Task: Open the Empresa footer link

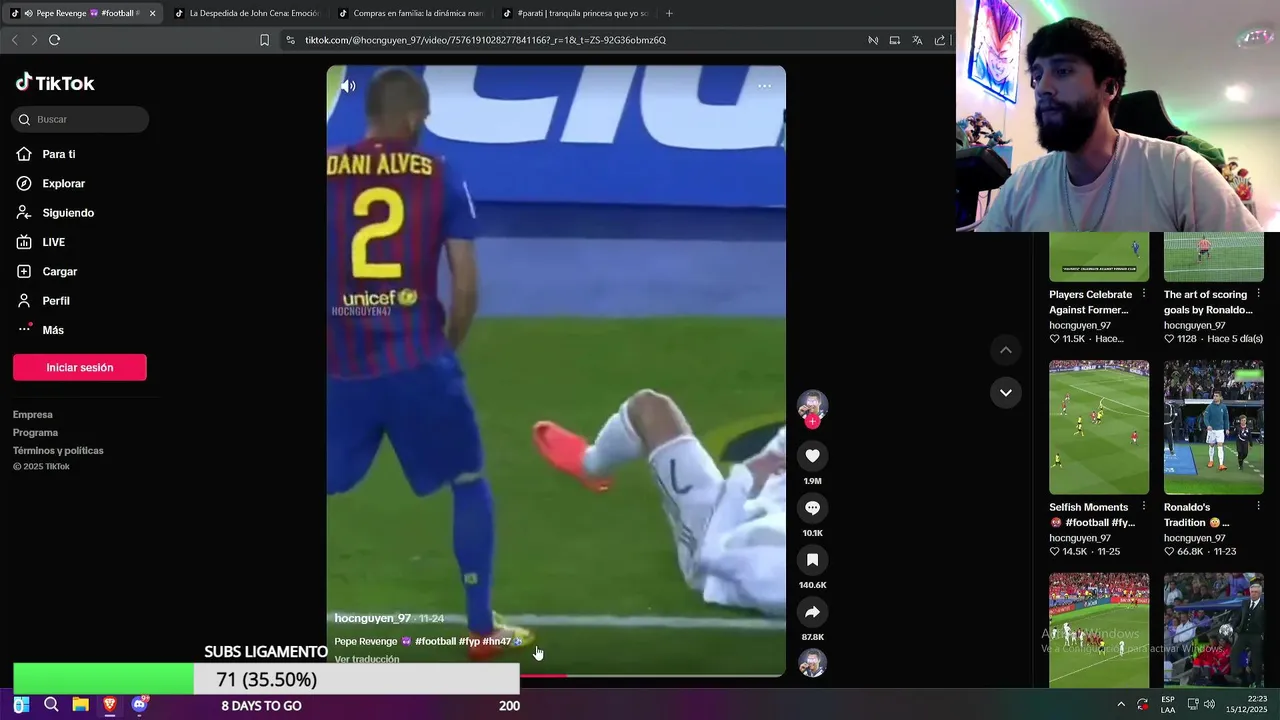Action: 33,414
